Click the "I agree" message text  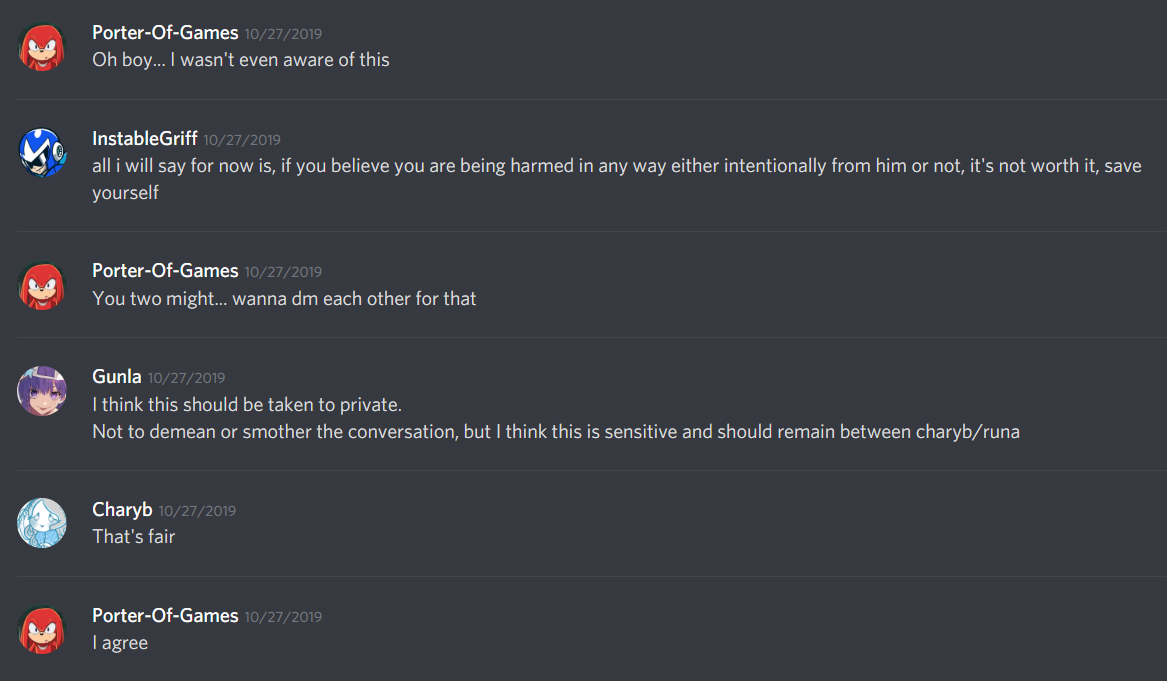(120, 643)
